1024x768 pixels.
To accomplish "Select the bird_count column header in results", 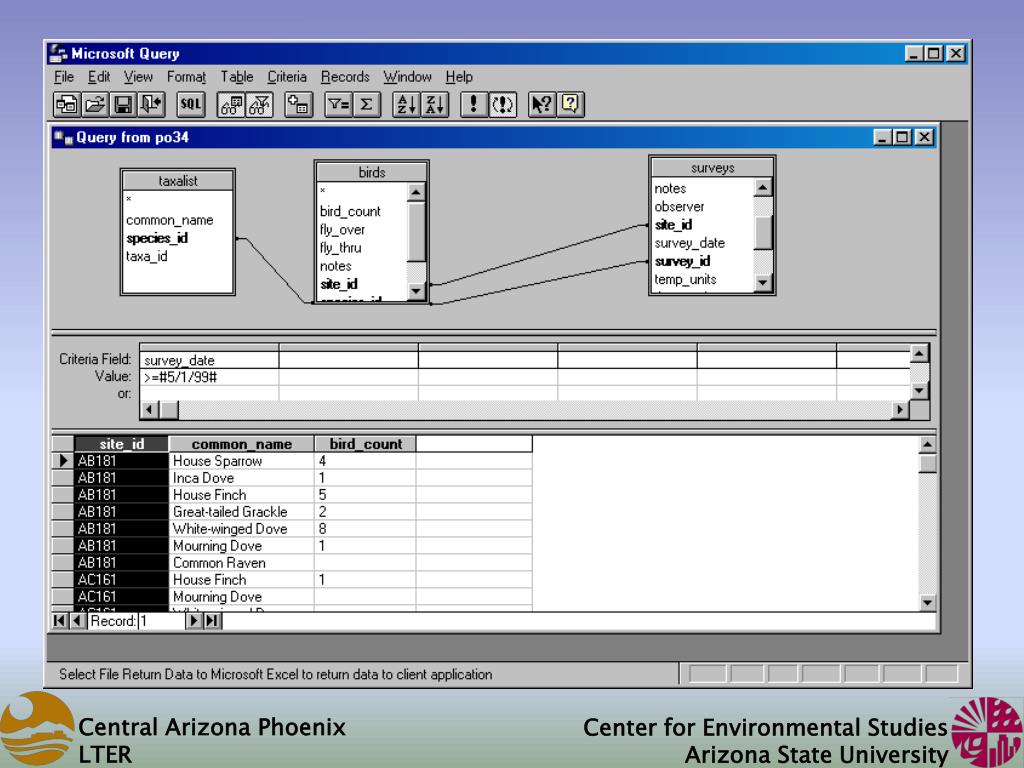I will [366, 444].
